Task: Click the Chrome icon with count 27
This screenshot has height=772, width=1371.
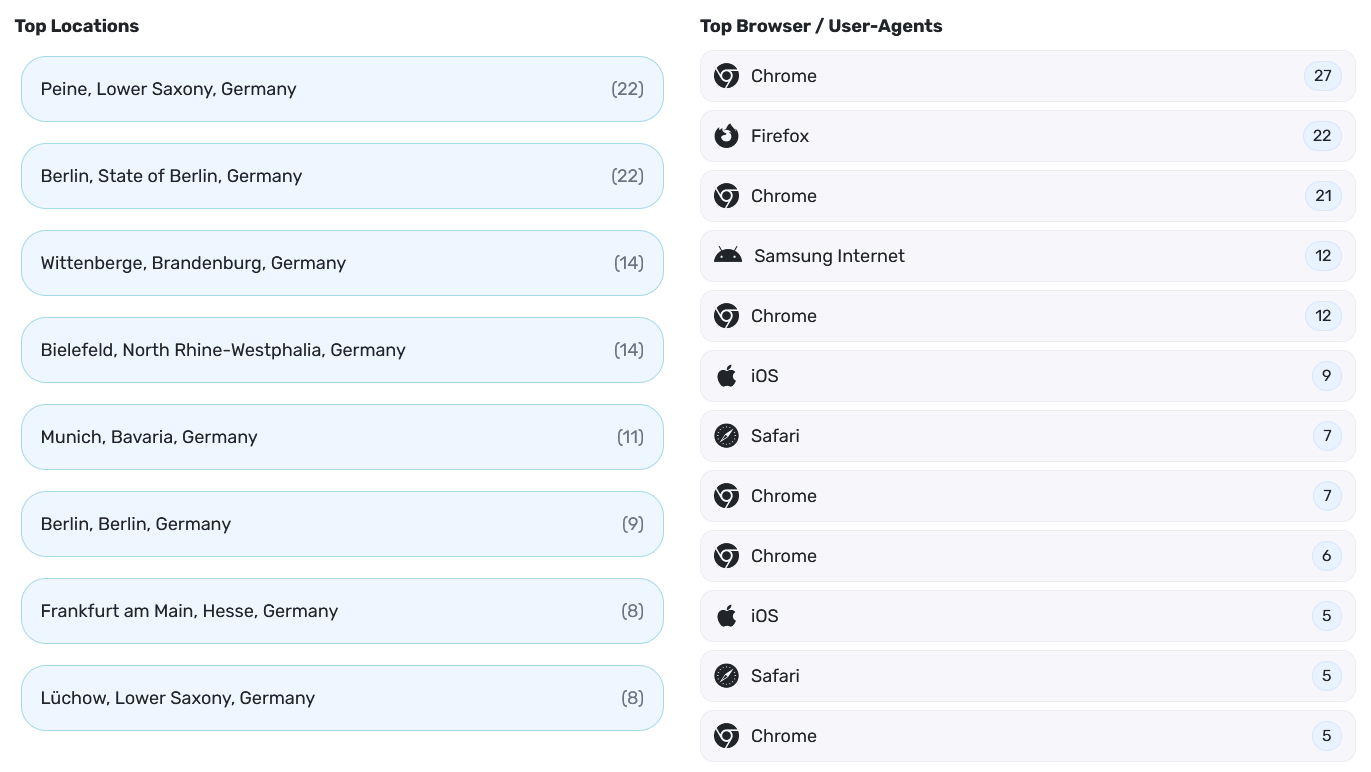Action: coord(726,76)
